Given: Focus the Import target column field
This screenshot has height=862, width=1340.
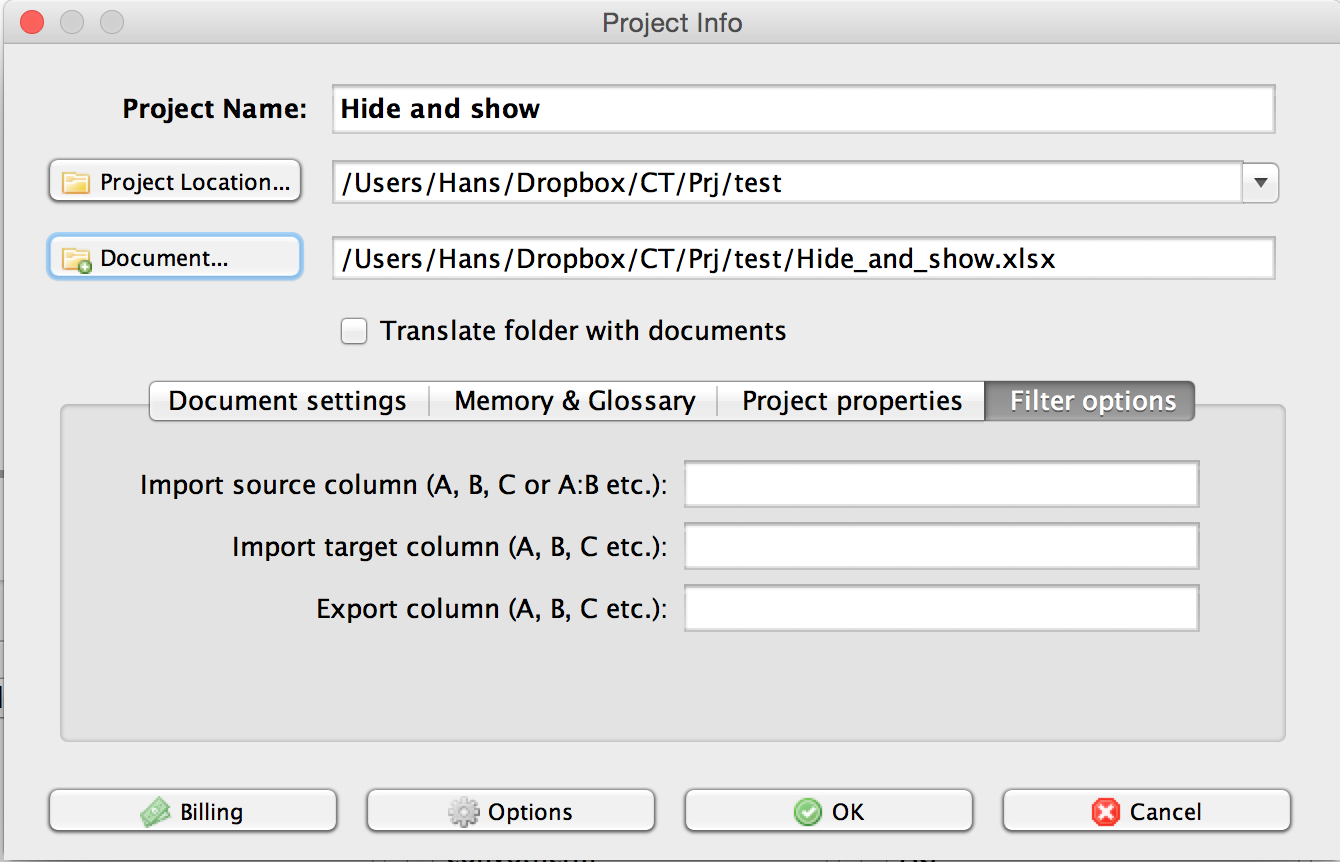Looking at the screenshot, I should [x=941, y=547].
